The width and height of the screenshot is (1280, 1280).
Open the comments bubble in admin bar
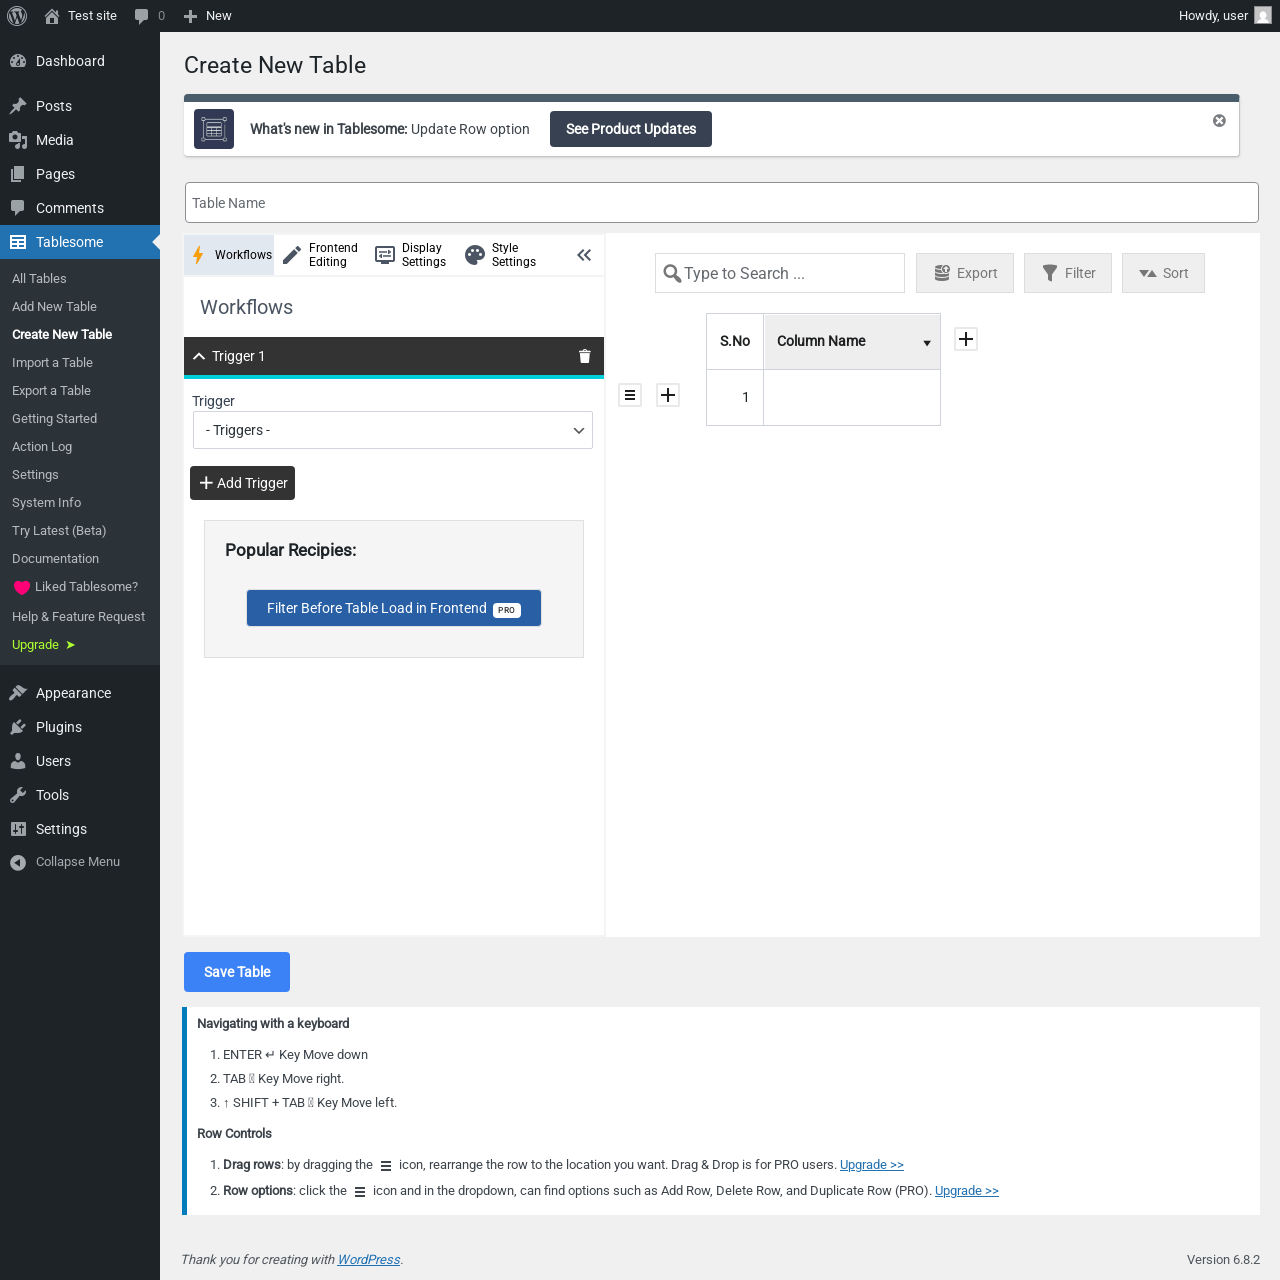click(149, 16)
